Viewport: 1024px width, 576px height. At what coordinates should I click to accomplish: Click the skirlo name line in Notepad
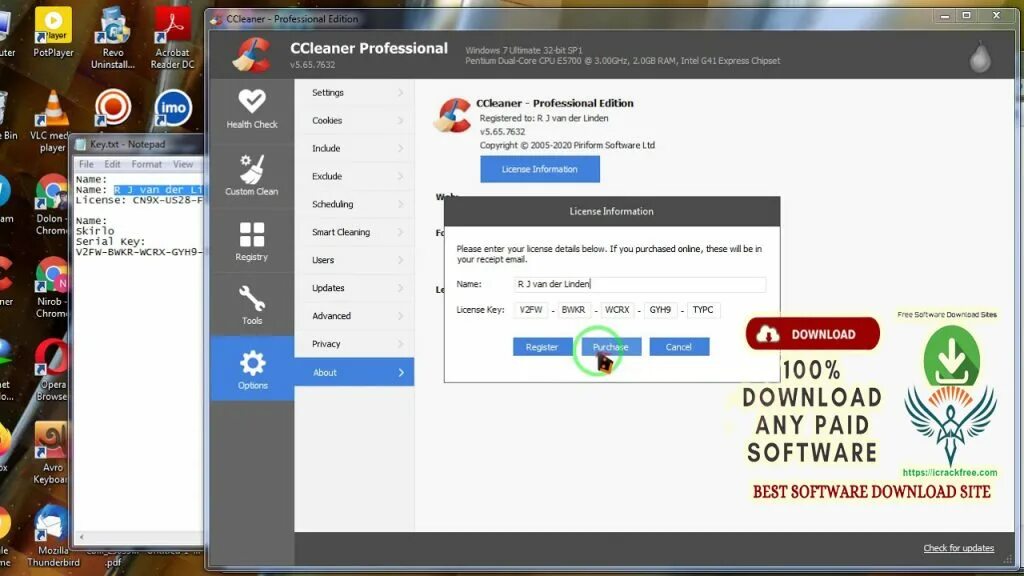click(x=95, y=231)
